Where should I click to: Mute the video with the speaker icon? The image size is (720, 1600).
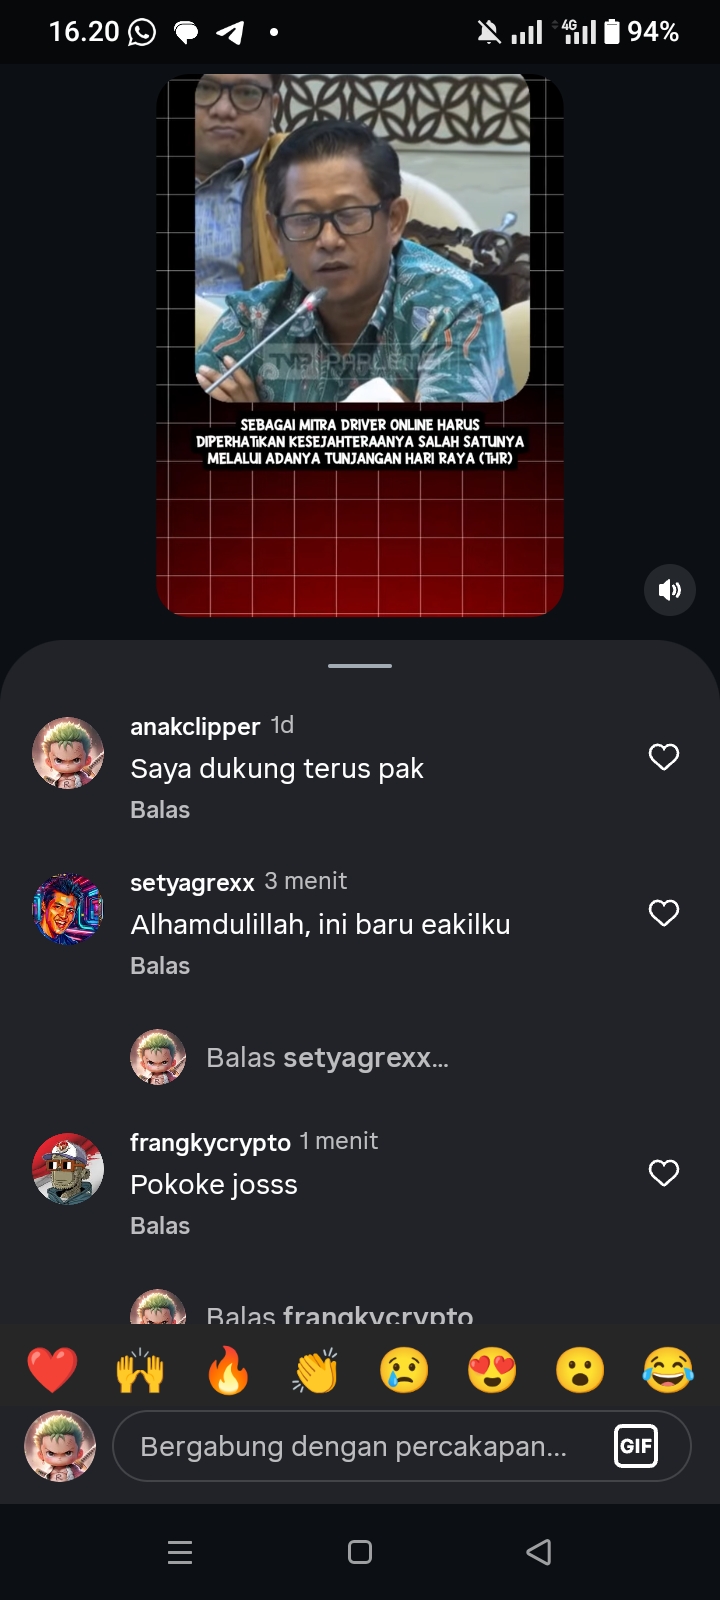(670, 590)
